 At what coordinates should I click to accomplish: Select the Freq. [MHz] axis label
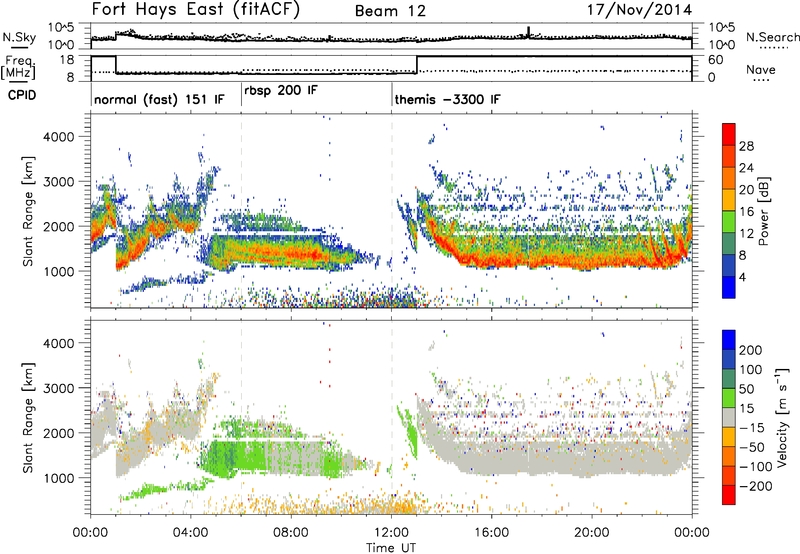coord(20,68)
